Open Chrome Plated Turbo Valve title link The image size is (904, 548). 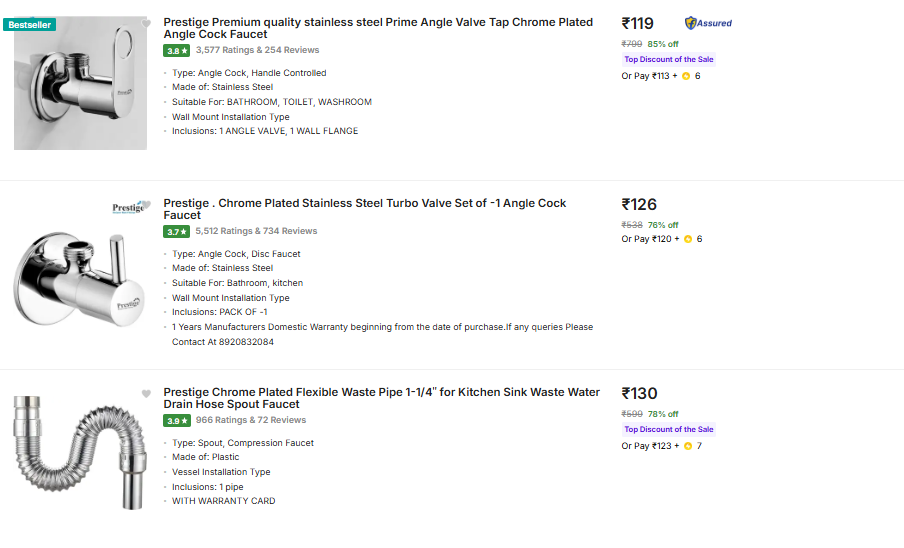[364, 209]
